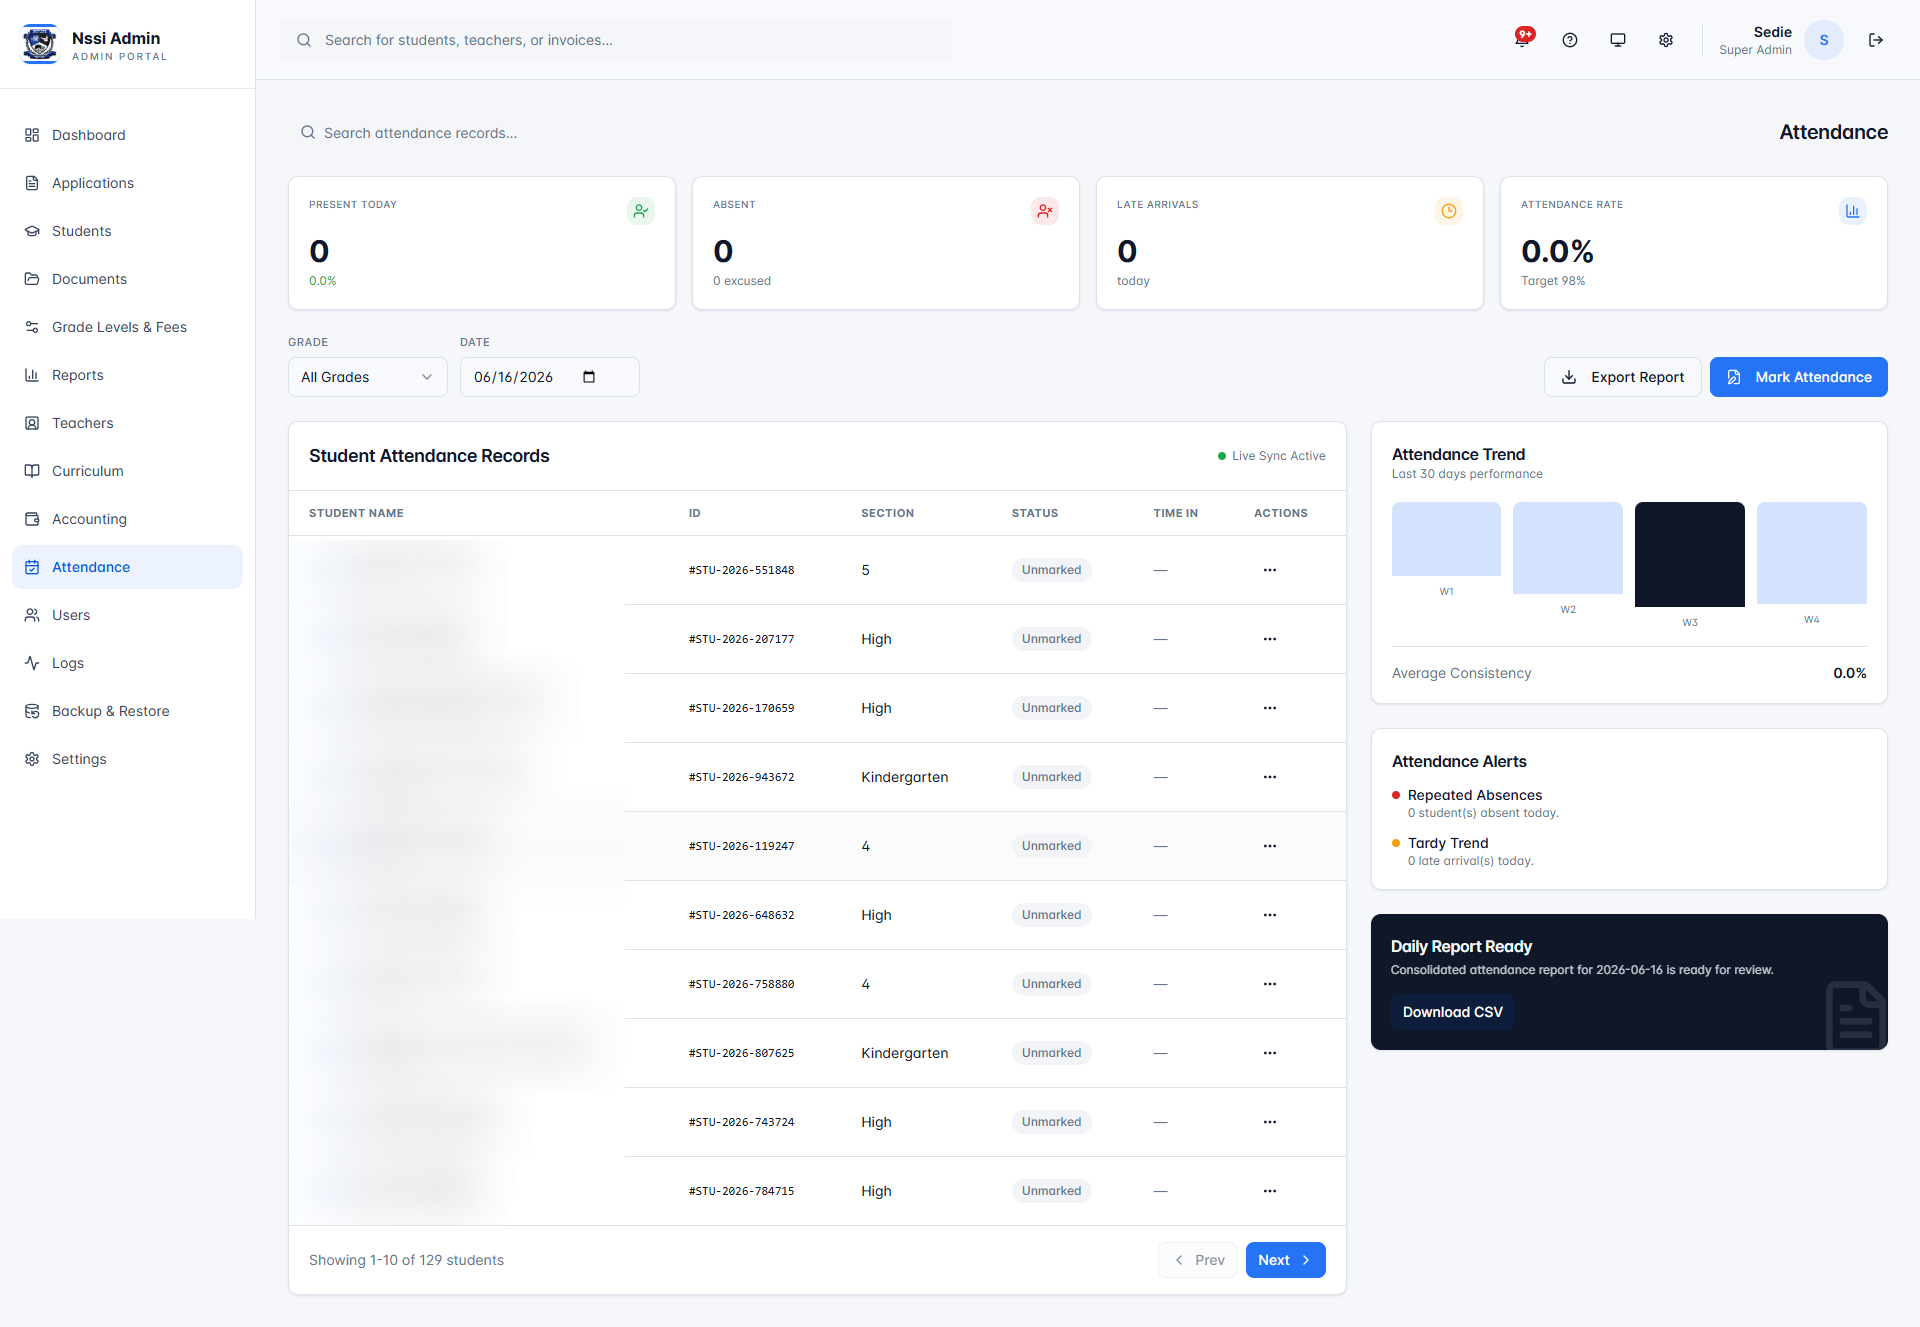Click the Unmarked status for #STU-2026-943672
1920x1327 pixels.
[1051, 777]
